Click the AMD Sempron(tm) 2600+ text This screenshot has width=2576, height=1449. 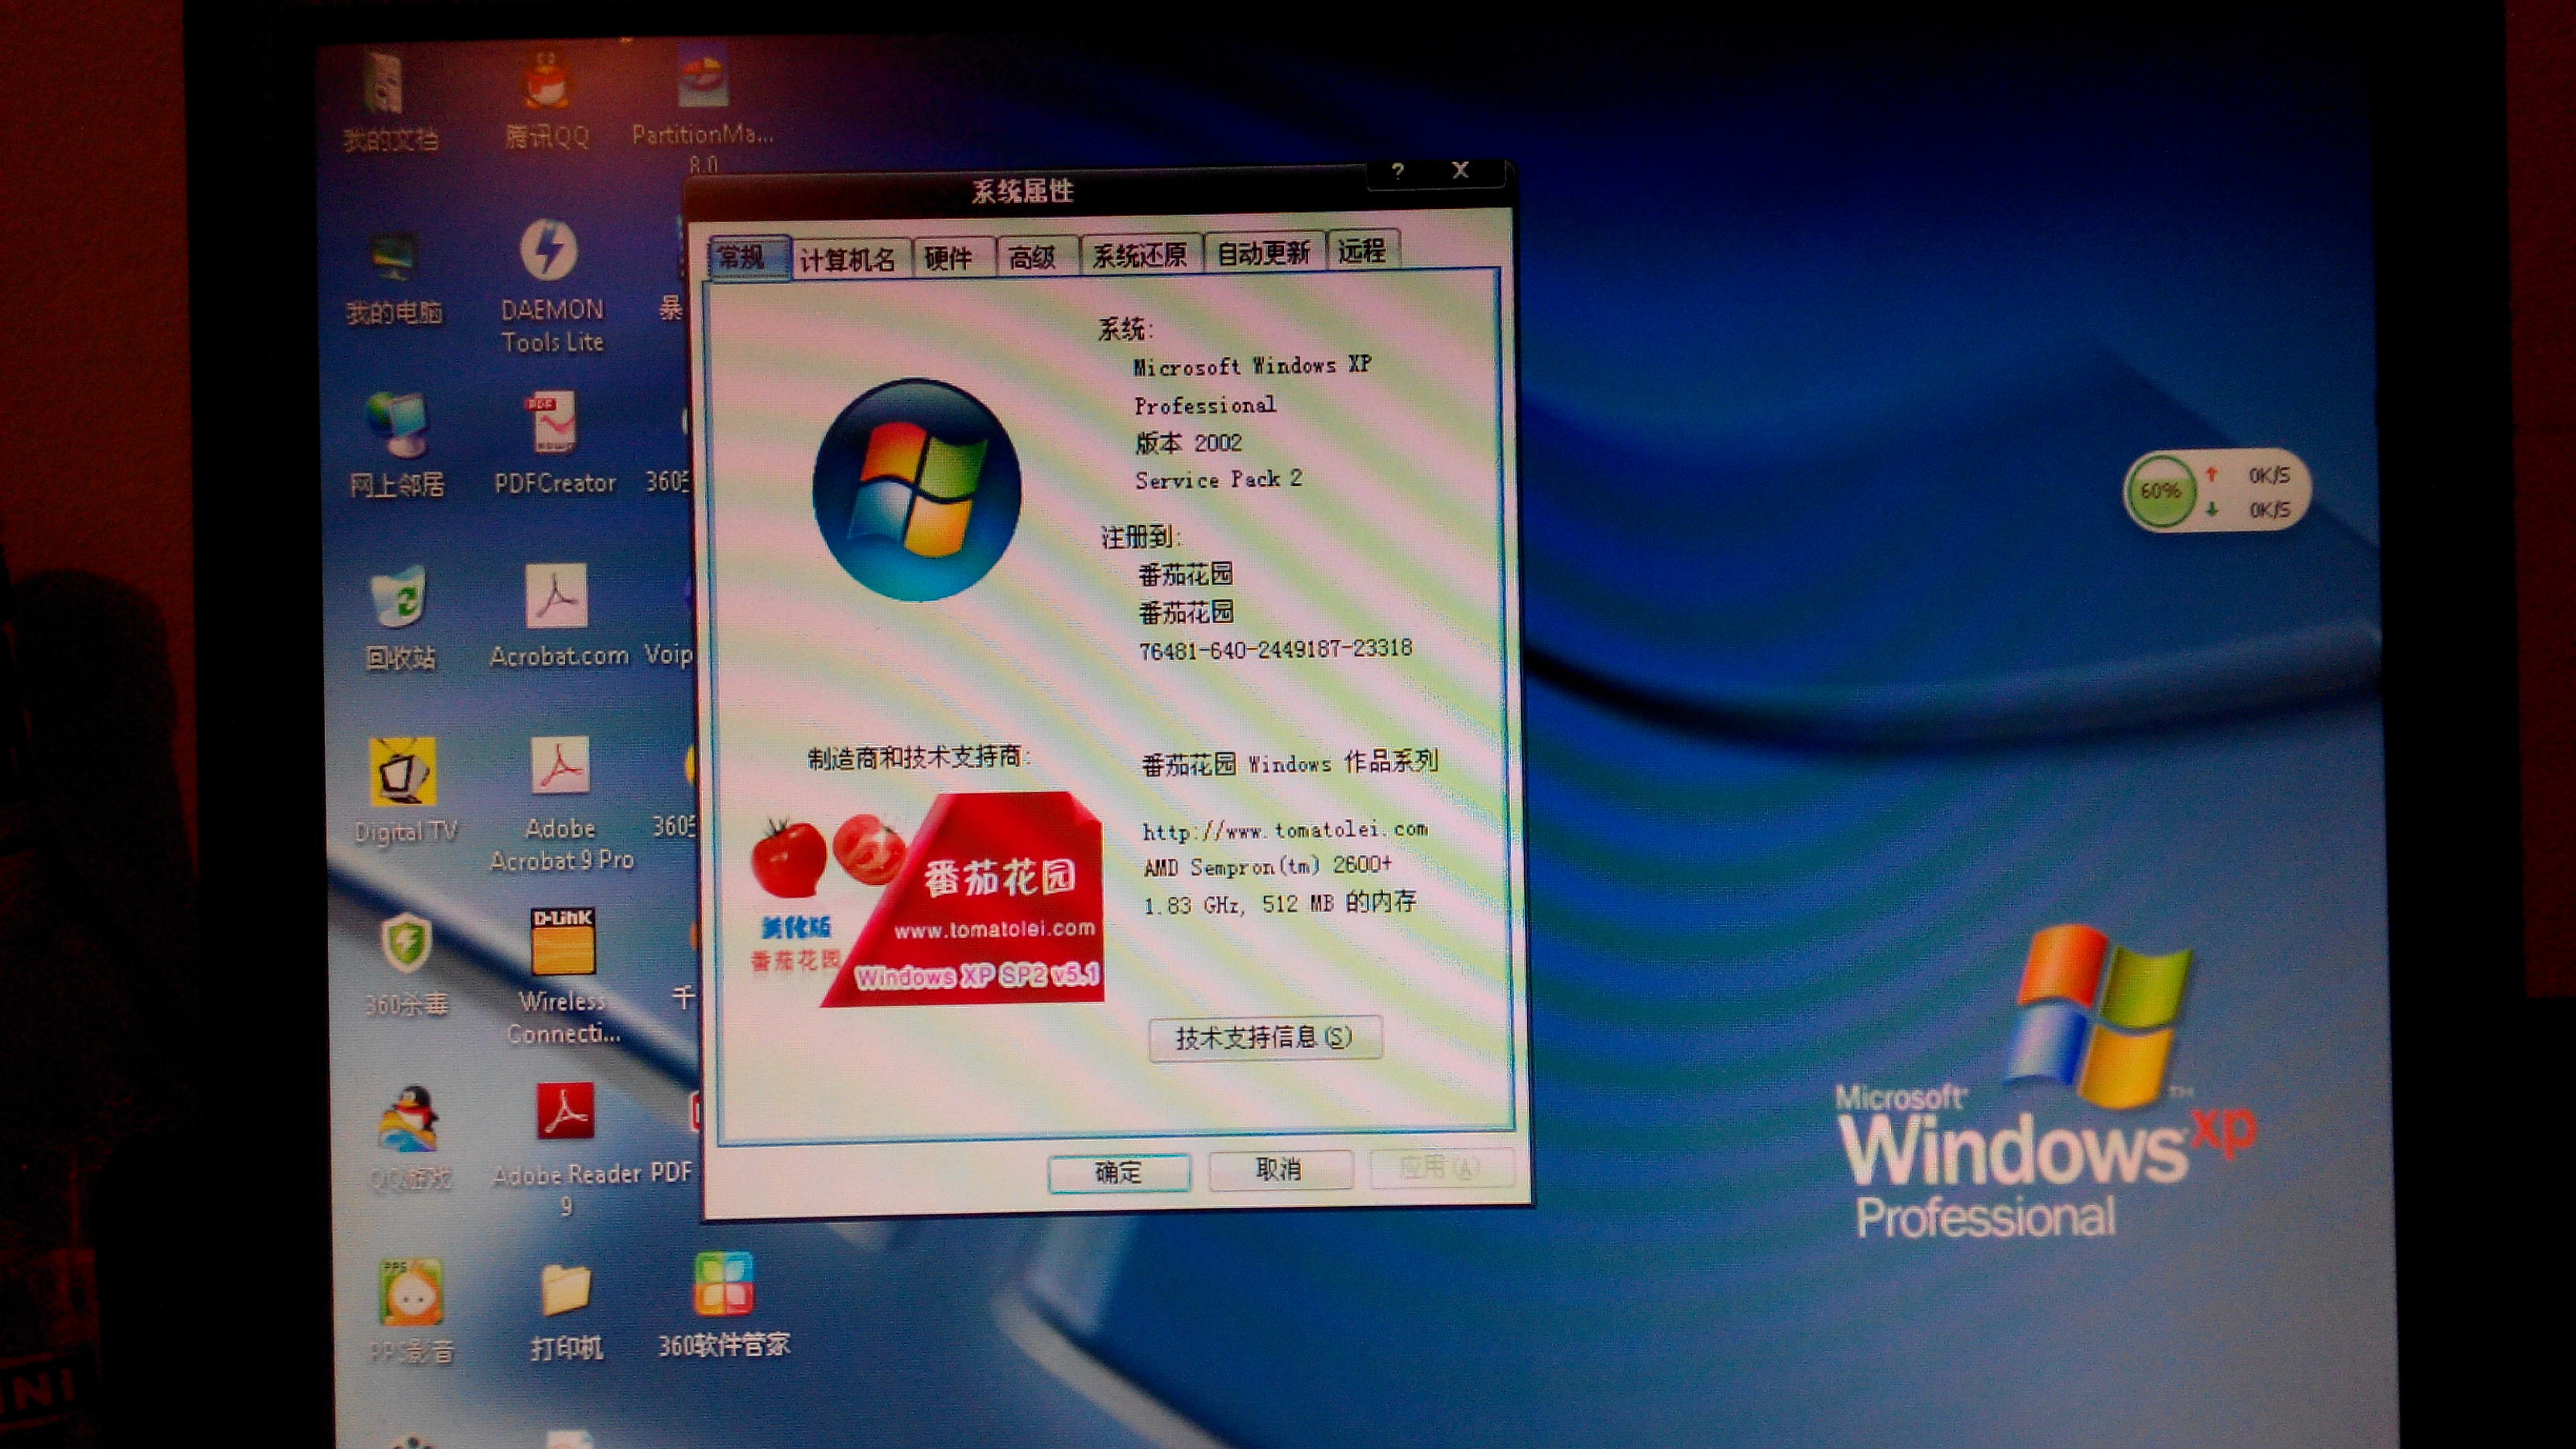pos(1267,866)
